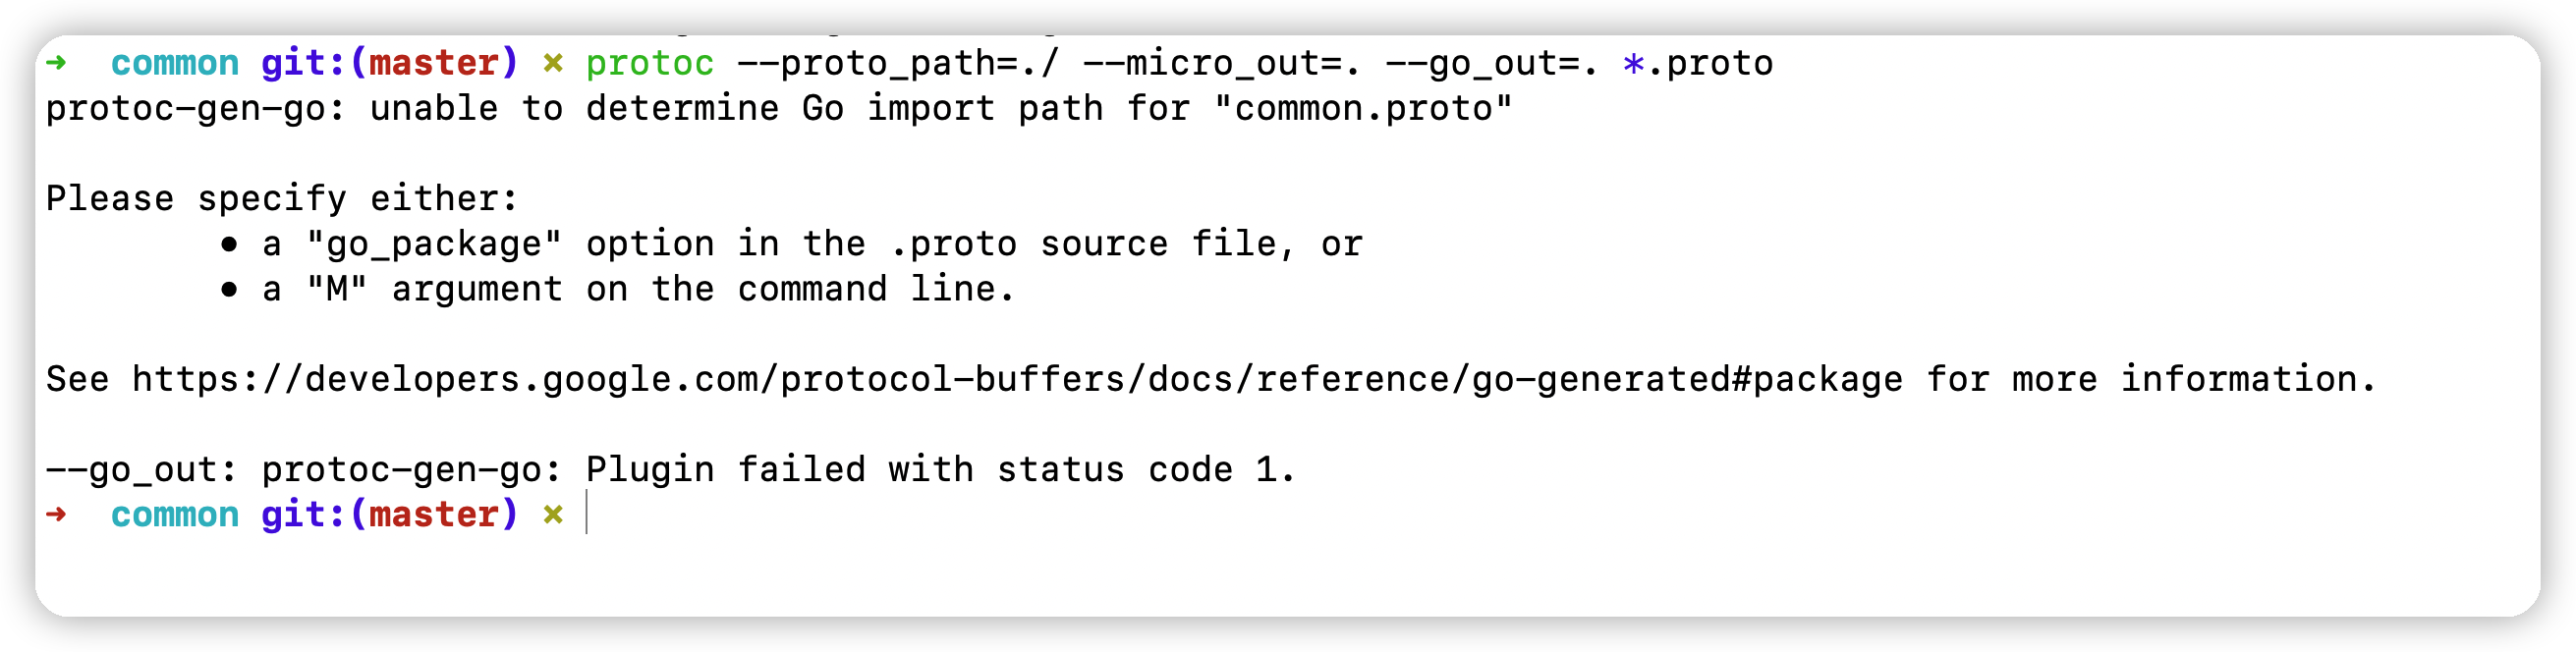Screen dimensions: 2576x652
Task: Click the "Please specify either:" line
Action: point(282,199)
